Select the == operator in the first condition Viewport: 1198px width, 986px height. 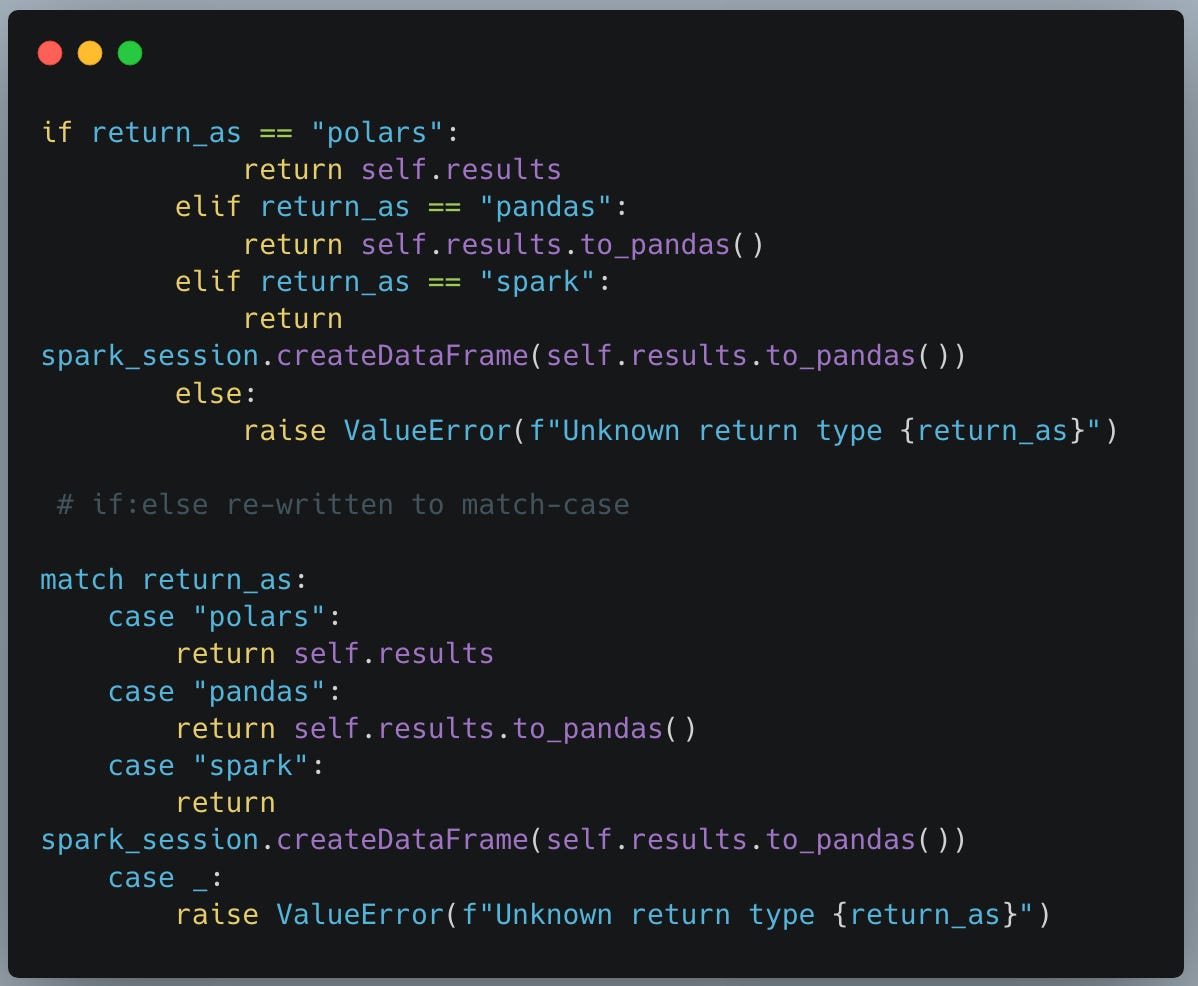click(x=275, y=131)
